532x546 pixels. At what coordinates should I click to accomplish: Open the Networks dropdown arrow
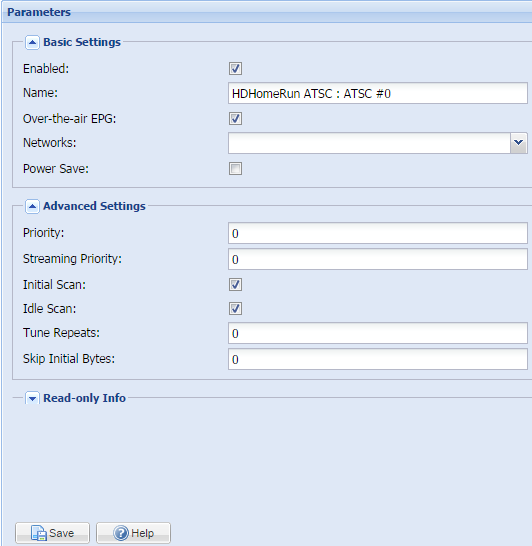[518, 143]
